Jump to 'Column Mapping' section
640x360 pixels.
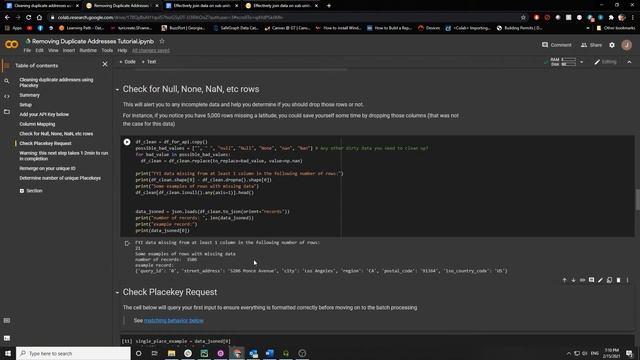(x=37, y=124)
